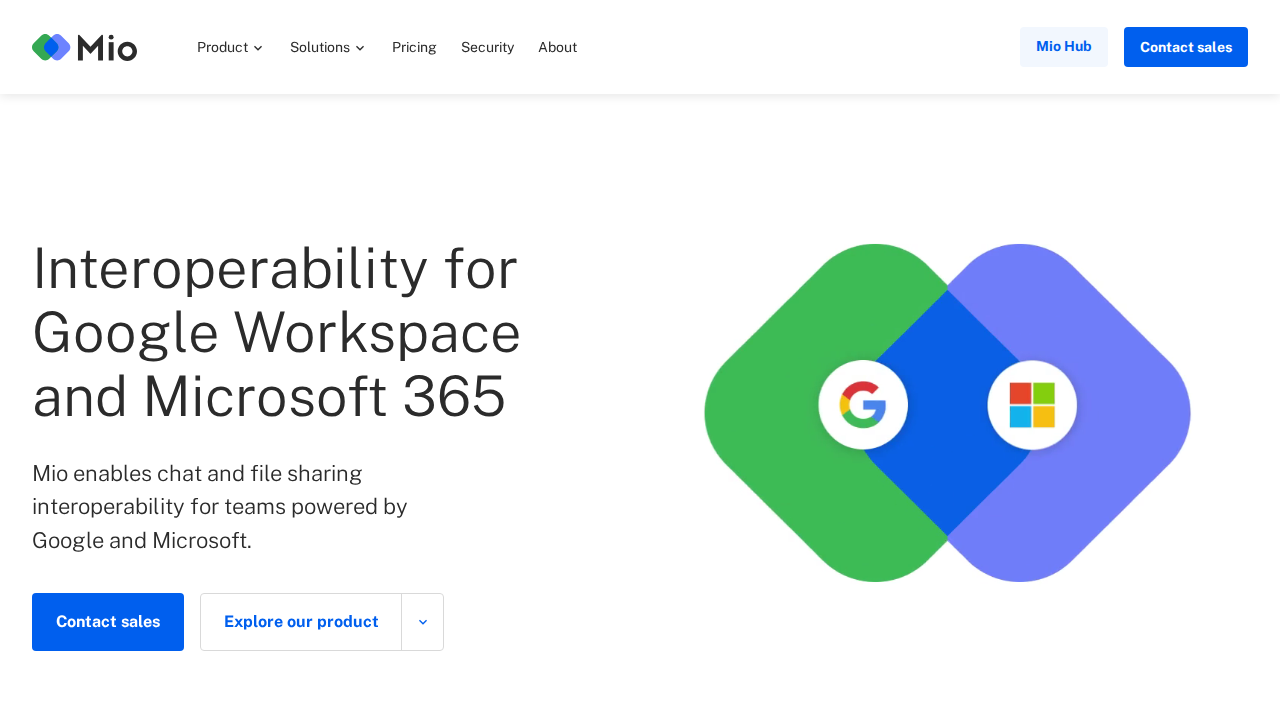Click the Mio enables chat description paragraph

click(220, 507)
